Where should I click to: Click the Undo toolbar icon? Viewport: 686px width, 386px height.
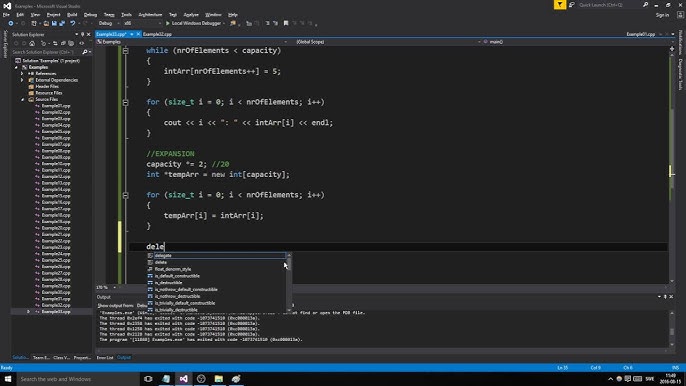coord(73,23)
